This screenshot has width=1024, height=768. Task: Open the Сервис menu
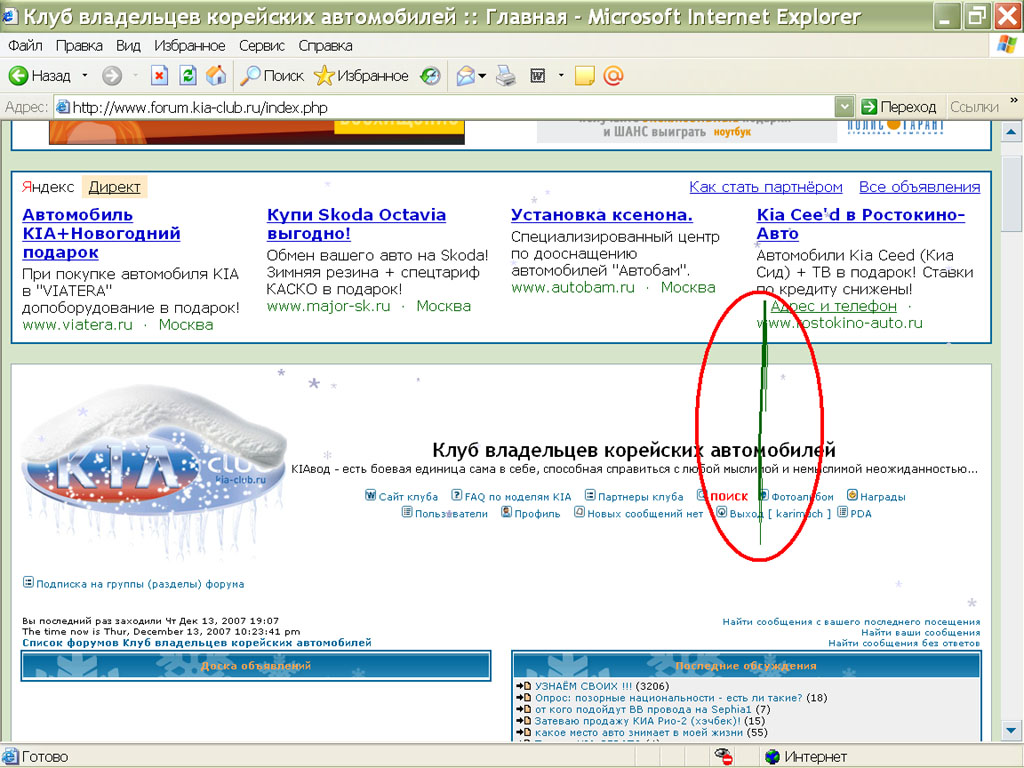click(x=262, y=46)
